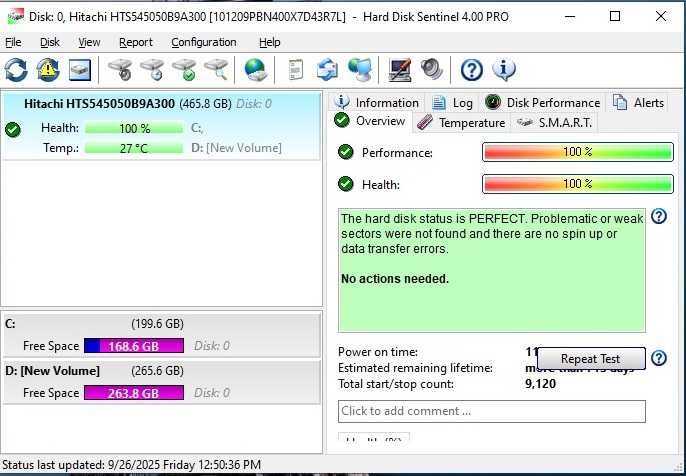The width and height of the screenshot is (686, 476).
Task: Click the monitor with pen configuration icon
Action: (400, 70)
